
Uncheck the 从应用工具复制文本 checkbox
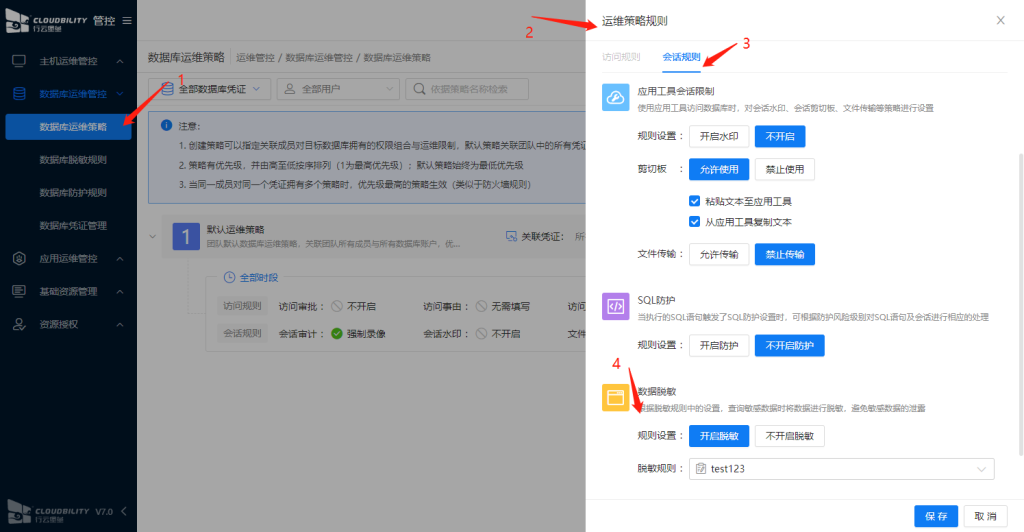(695, 221)
